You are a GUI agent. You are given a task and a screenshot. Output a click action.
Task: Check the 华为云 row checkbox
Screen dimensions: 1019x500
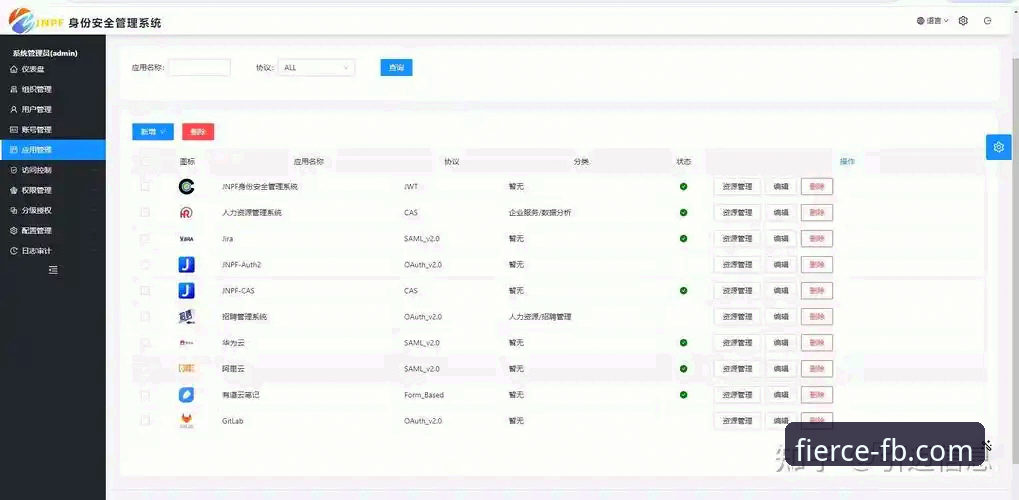145,343
